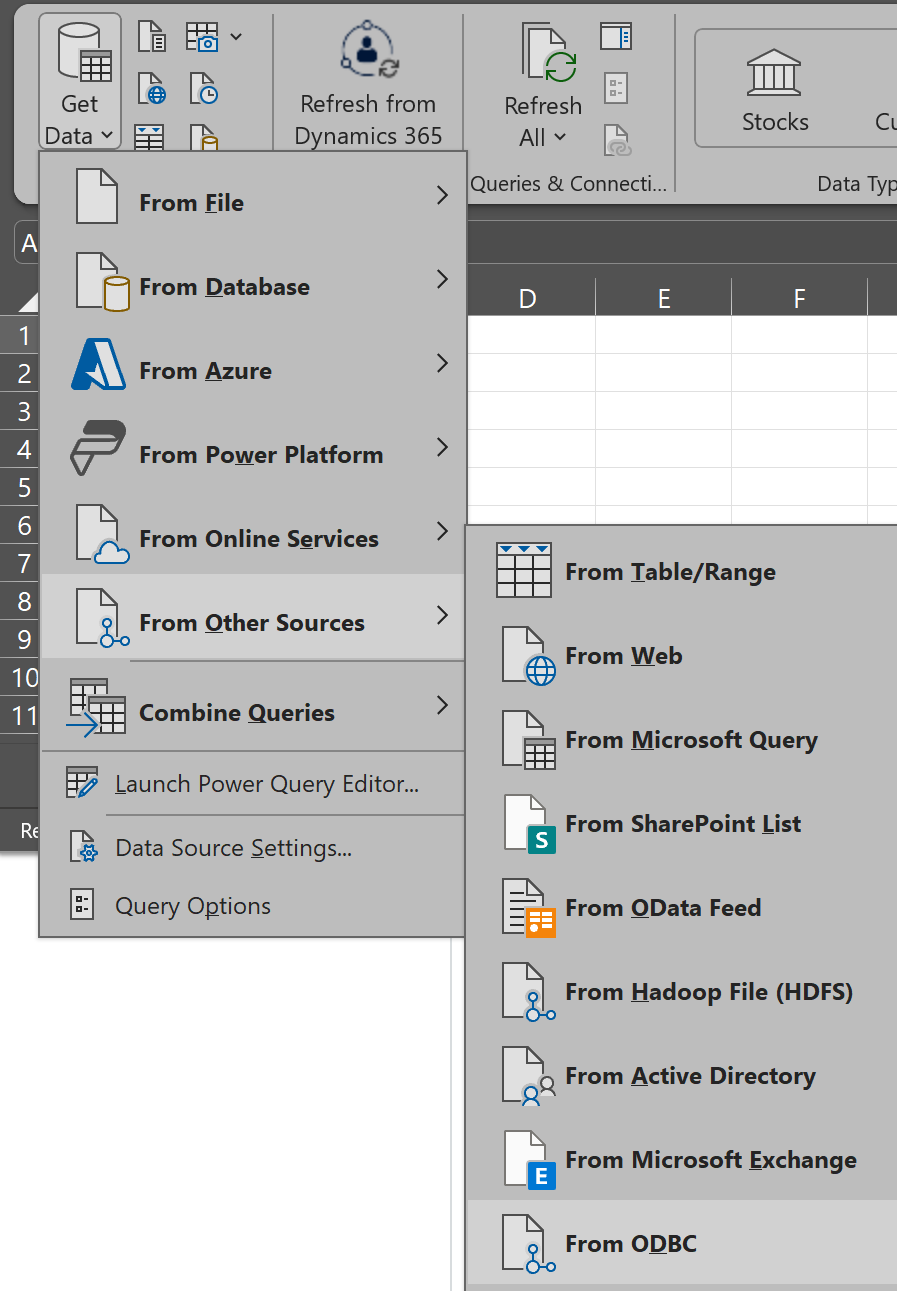Choose From Hadoop File (HDFS)
This screenshot has height=1291, width=897.
pyautogui.click(x=682, y=992)
